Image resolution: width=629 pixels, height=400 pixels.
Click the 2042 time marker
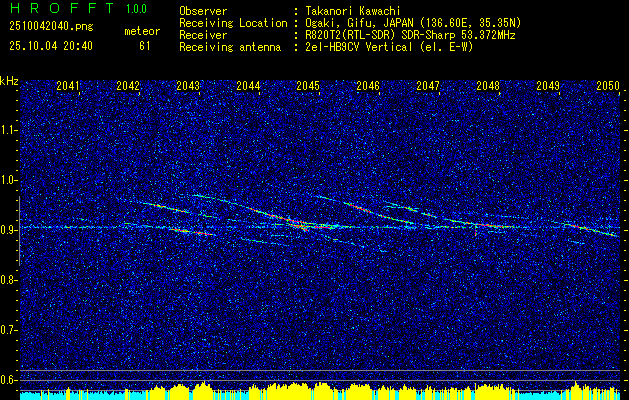click(128, 86)
